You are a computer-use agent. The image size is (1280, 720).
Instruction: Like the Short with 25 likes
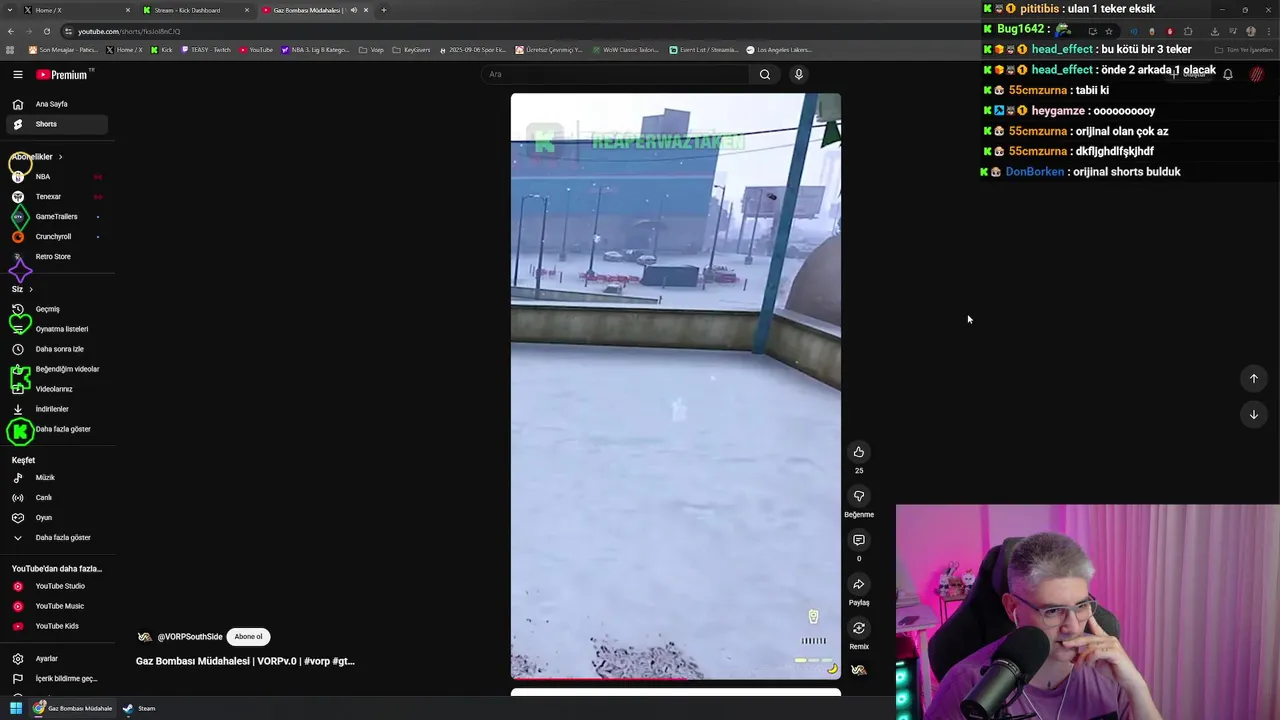[x=858, y=452]
